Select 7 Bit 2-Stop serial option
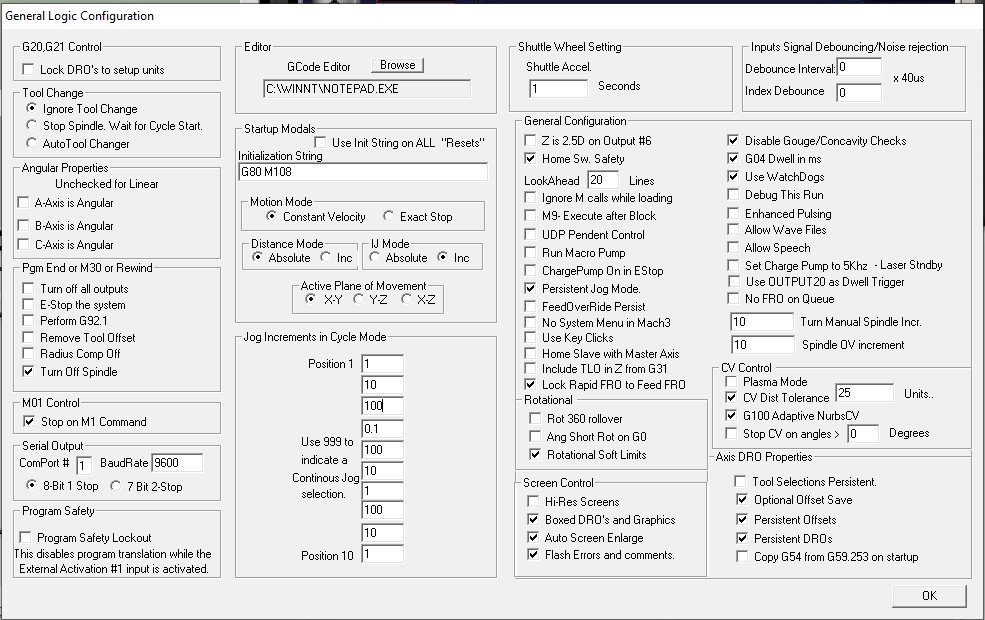 (x=116, y=486)
